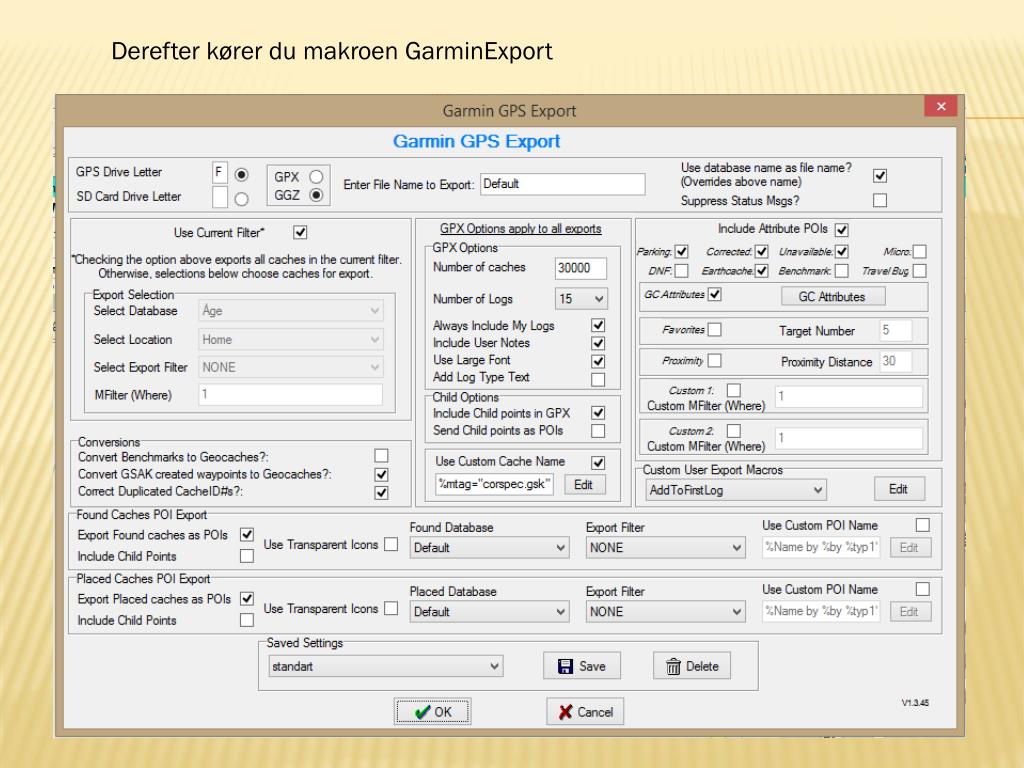Open the Placed Caches Export Filter dropdown

pos(665,611)
